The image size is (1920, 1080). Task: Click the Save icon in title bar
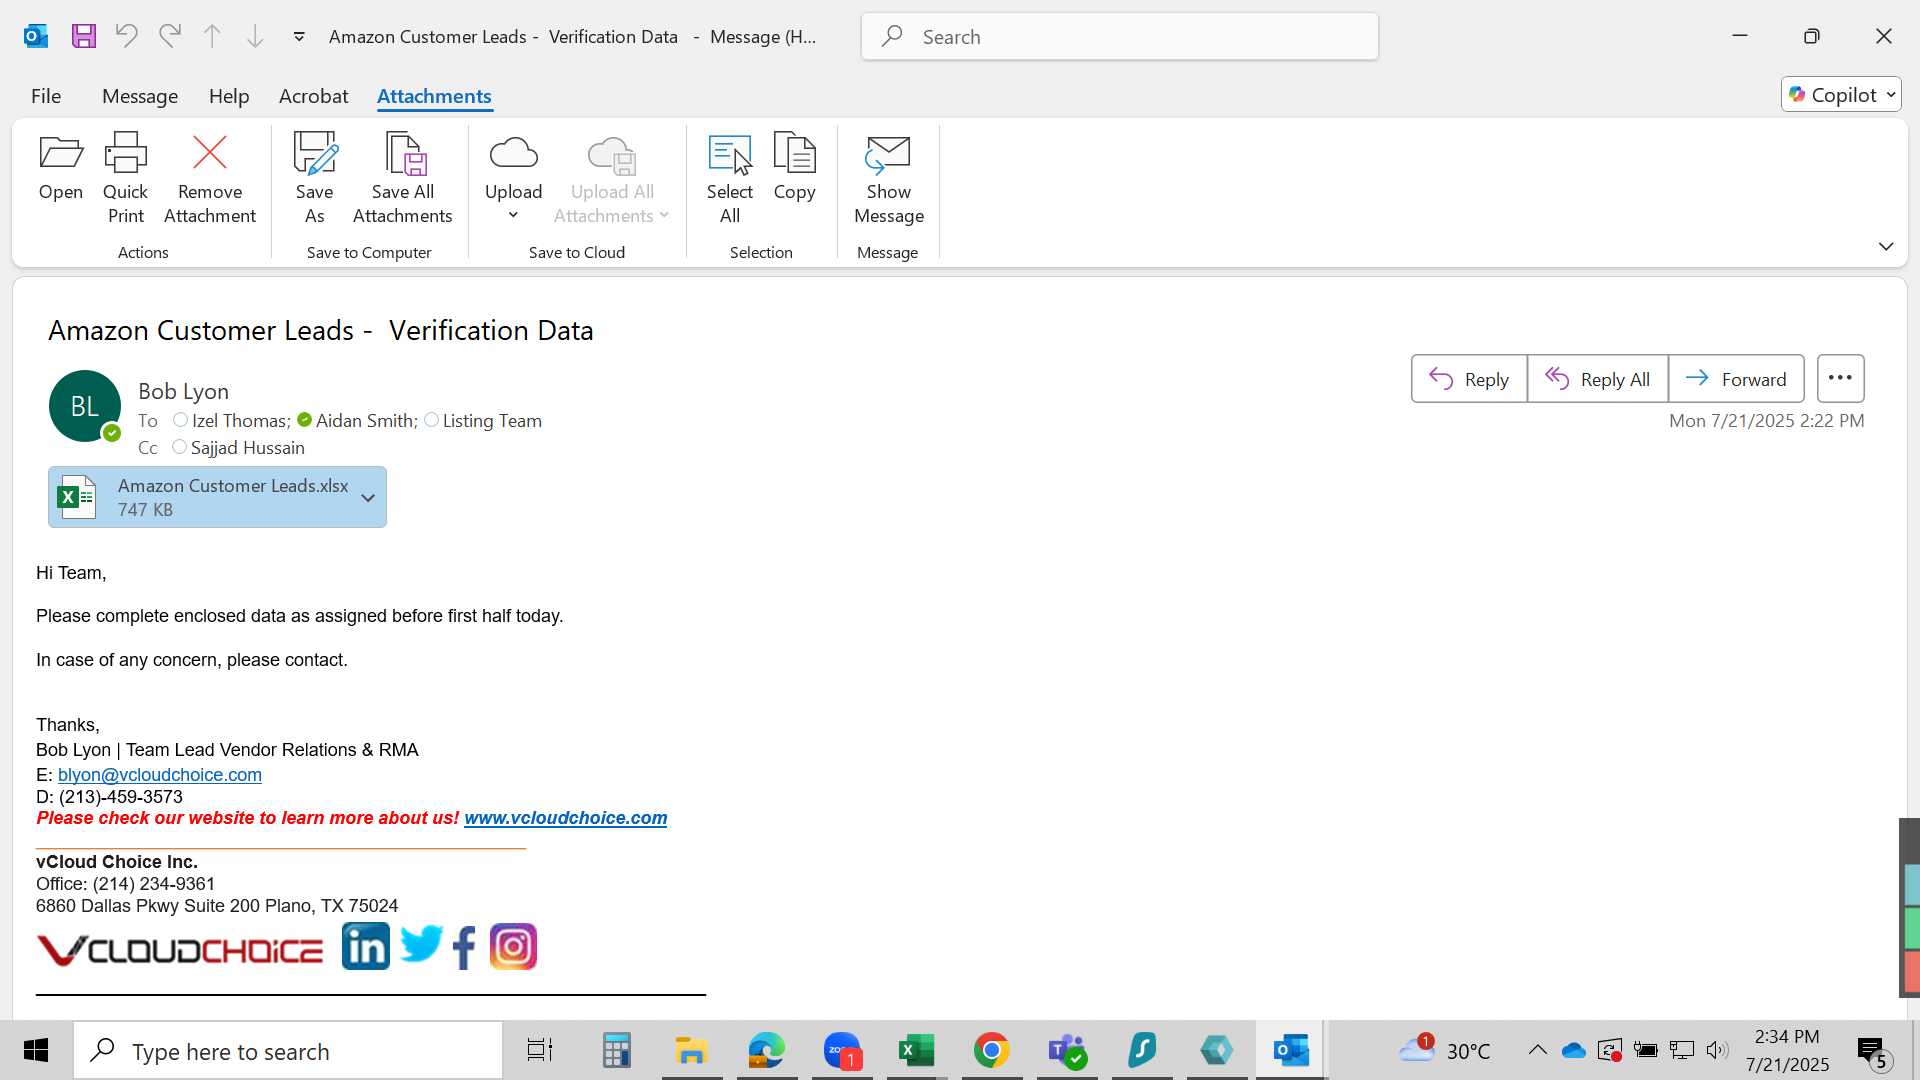[x=84, y=37]
